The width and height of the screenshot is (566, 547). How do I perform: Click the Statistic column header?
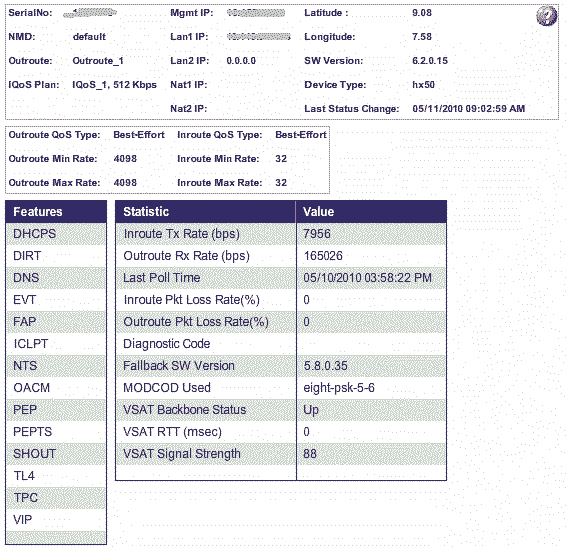[205, 212]
